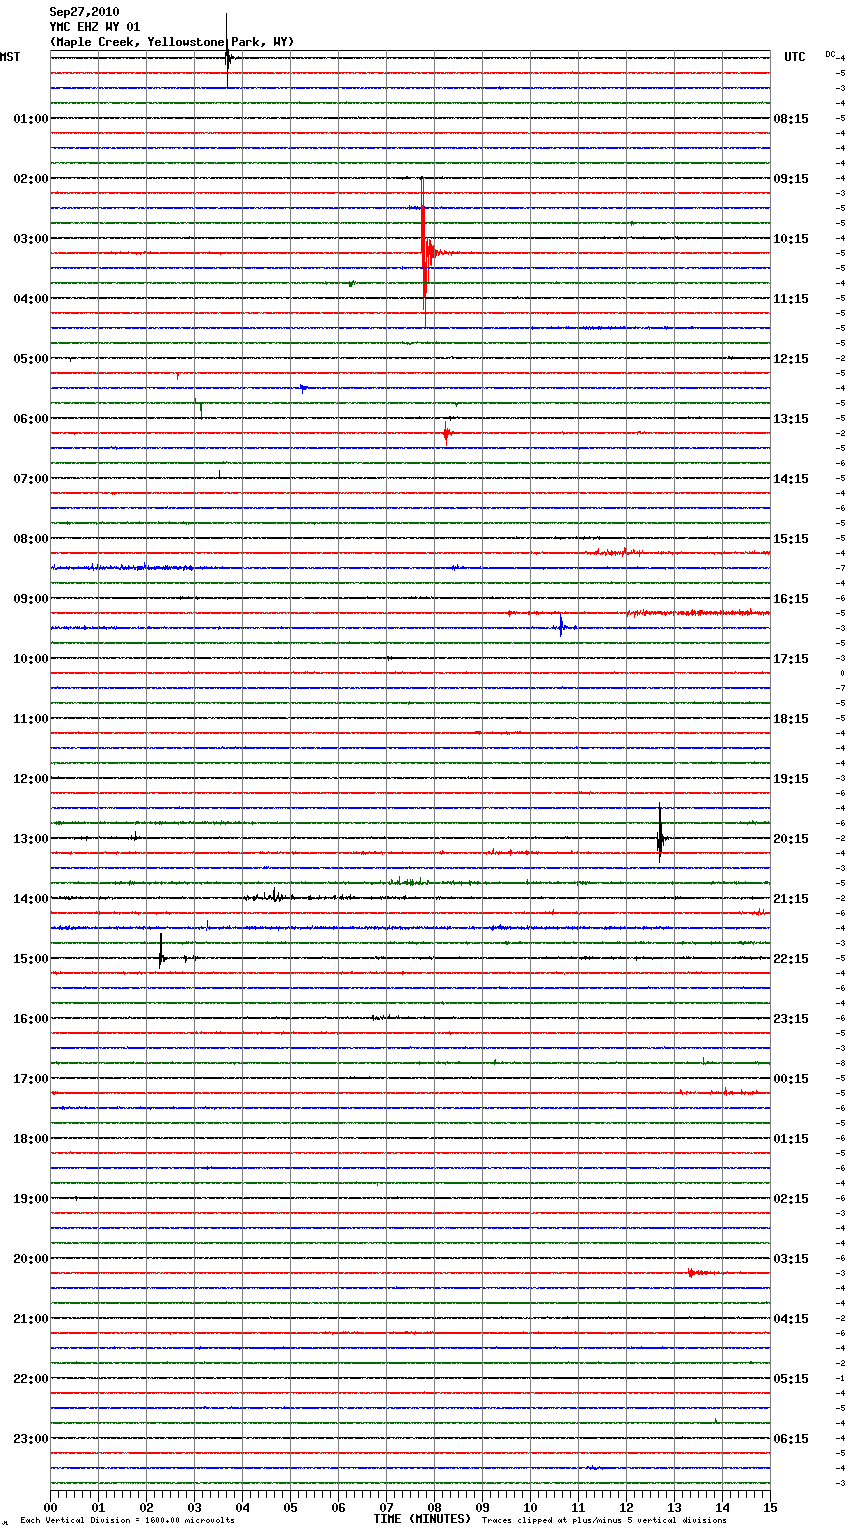
Task: Click the large red earthquake spike near 03:15
Action: 425,252
